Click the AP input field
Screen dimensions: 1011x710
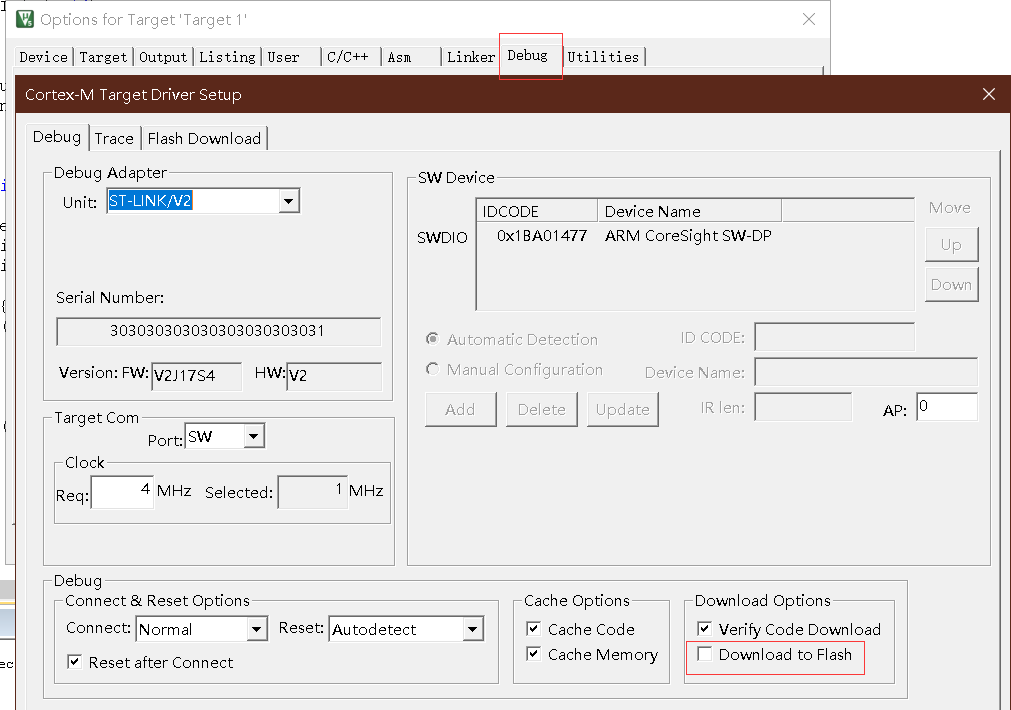point(947,407)
